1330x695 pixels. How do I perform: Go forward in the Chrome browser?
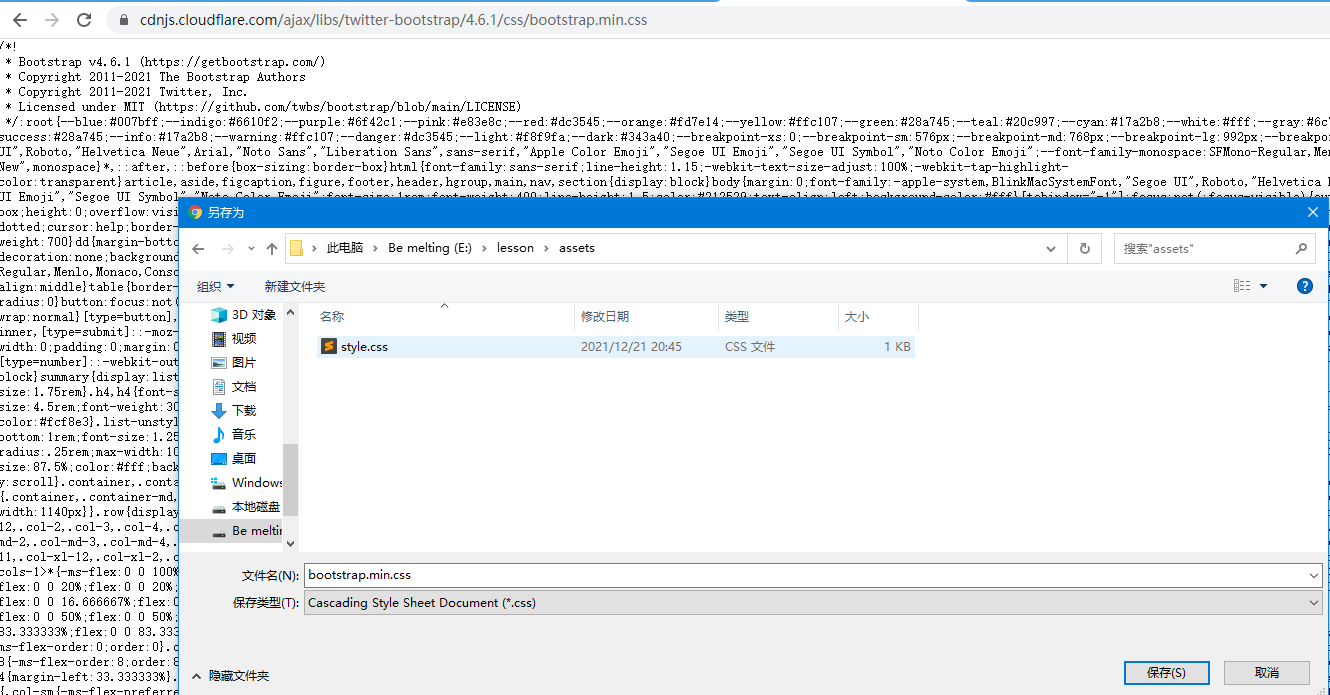(x=52, y=20)
